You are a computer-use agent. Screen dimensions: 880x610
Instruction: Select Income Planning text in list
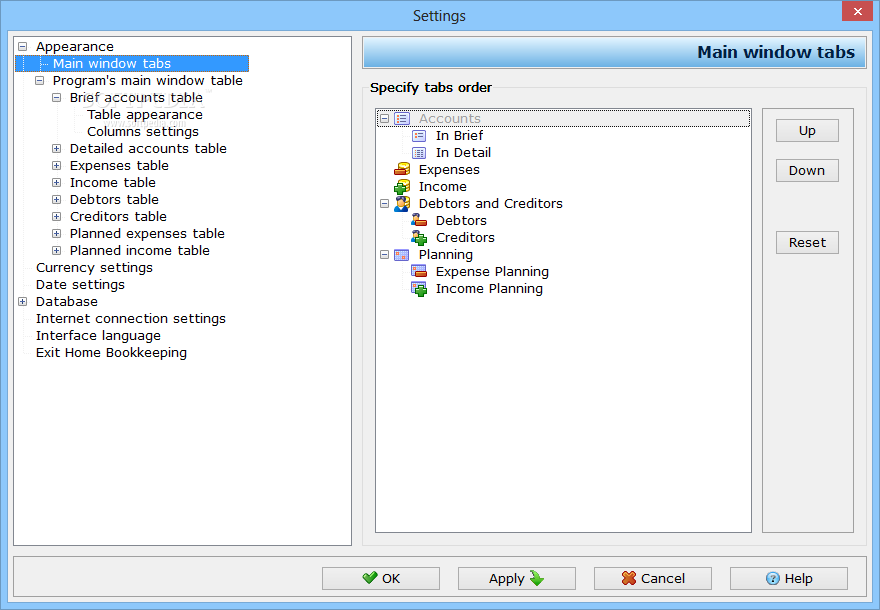(489, 289)
